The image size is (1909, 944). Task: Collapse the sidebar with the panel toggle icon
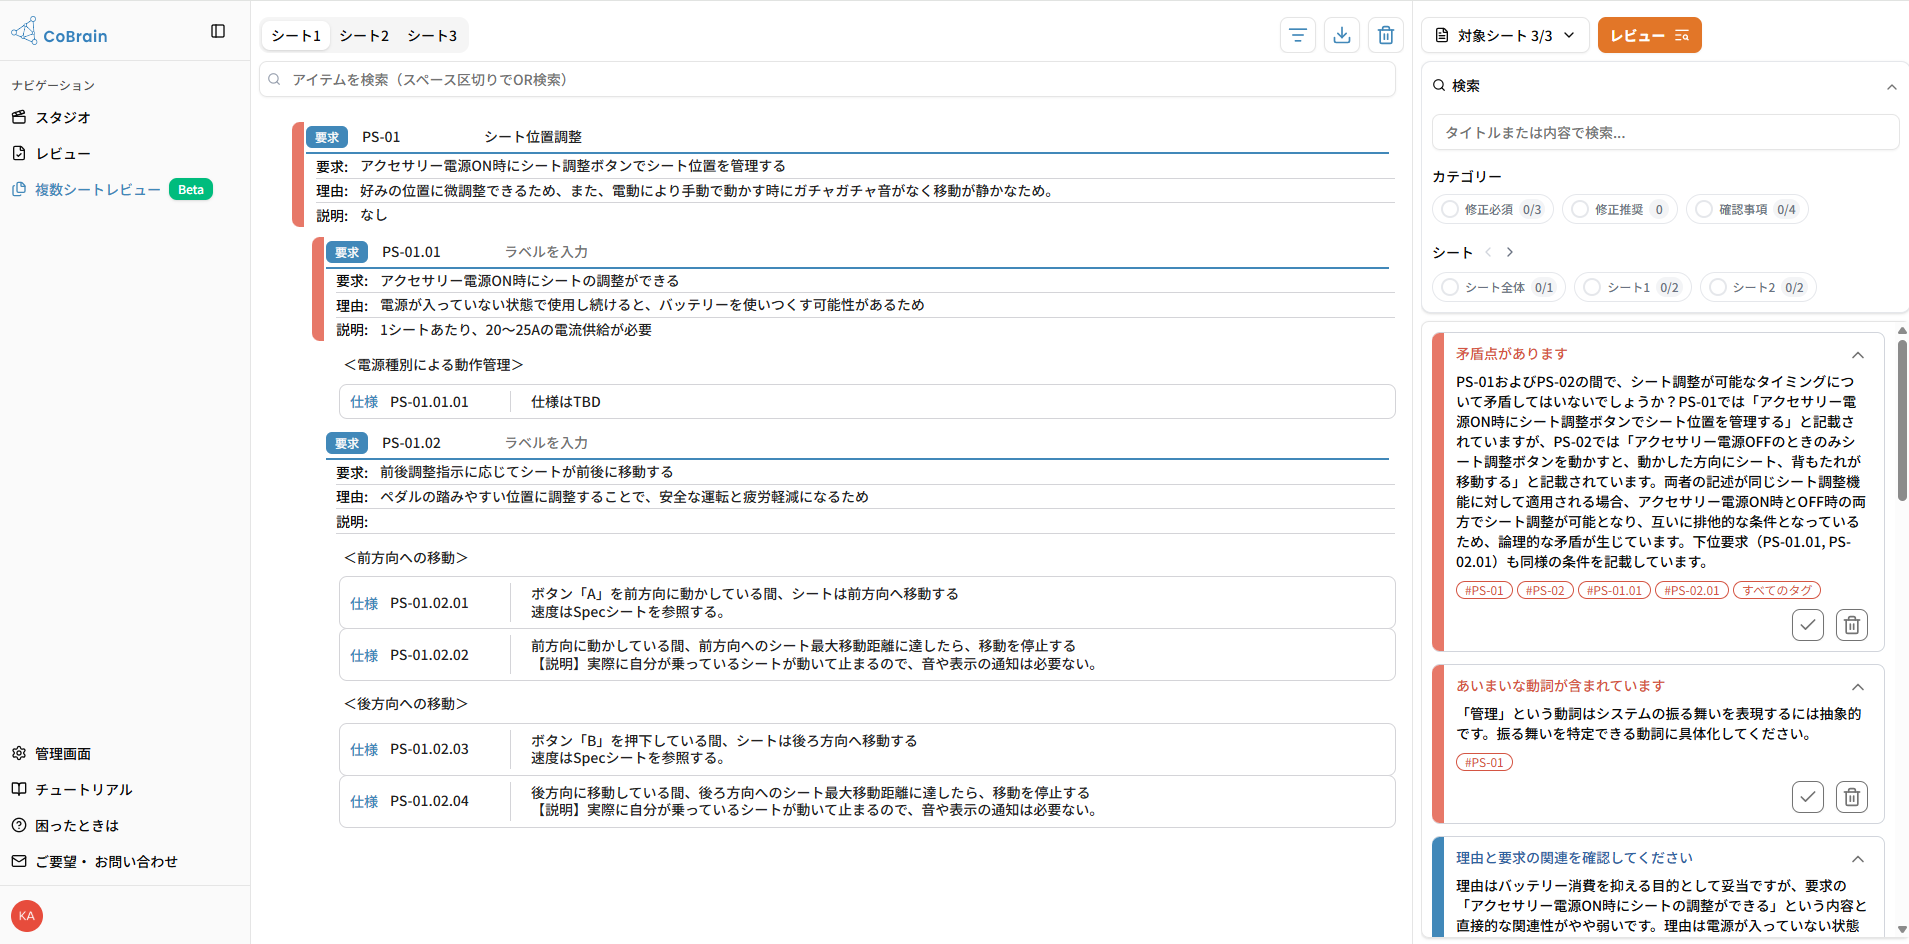pyautogui.click(x=219, y=31)
